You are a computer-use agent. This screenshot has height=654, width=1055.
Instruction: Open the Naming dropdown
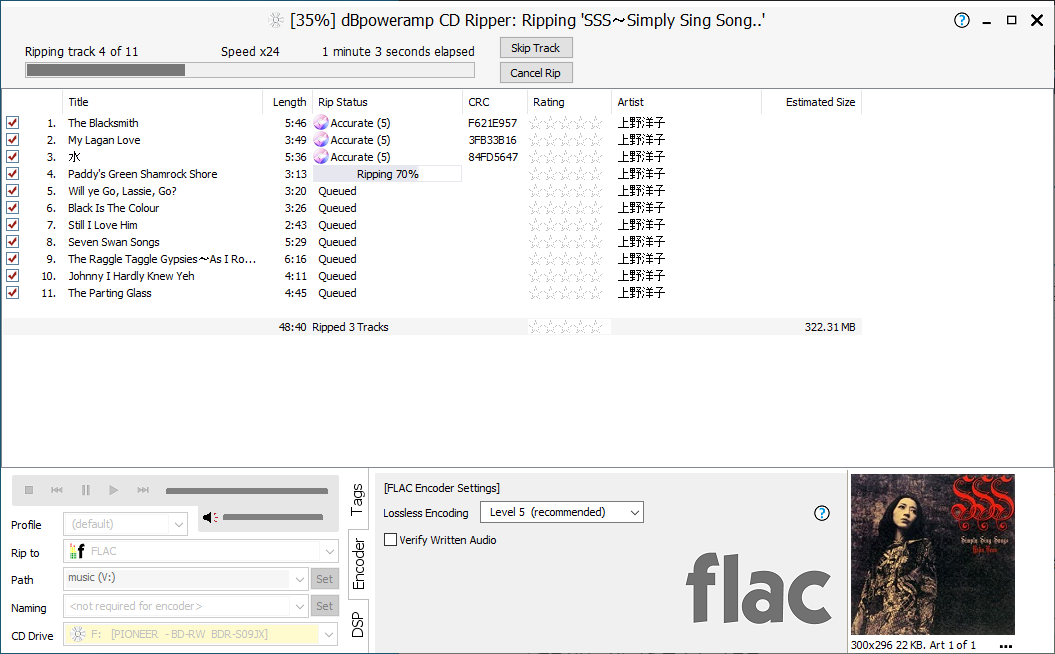(x=299, y=606)
